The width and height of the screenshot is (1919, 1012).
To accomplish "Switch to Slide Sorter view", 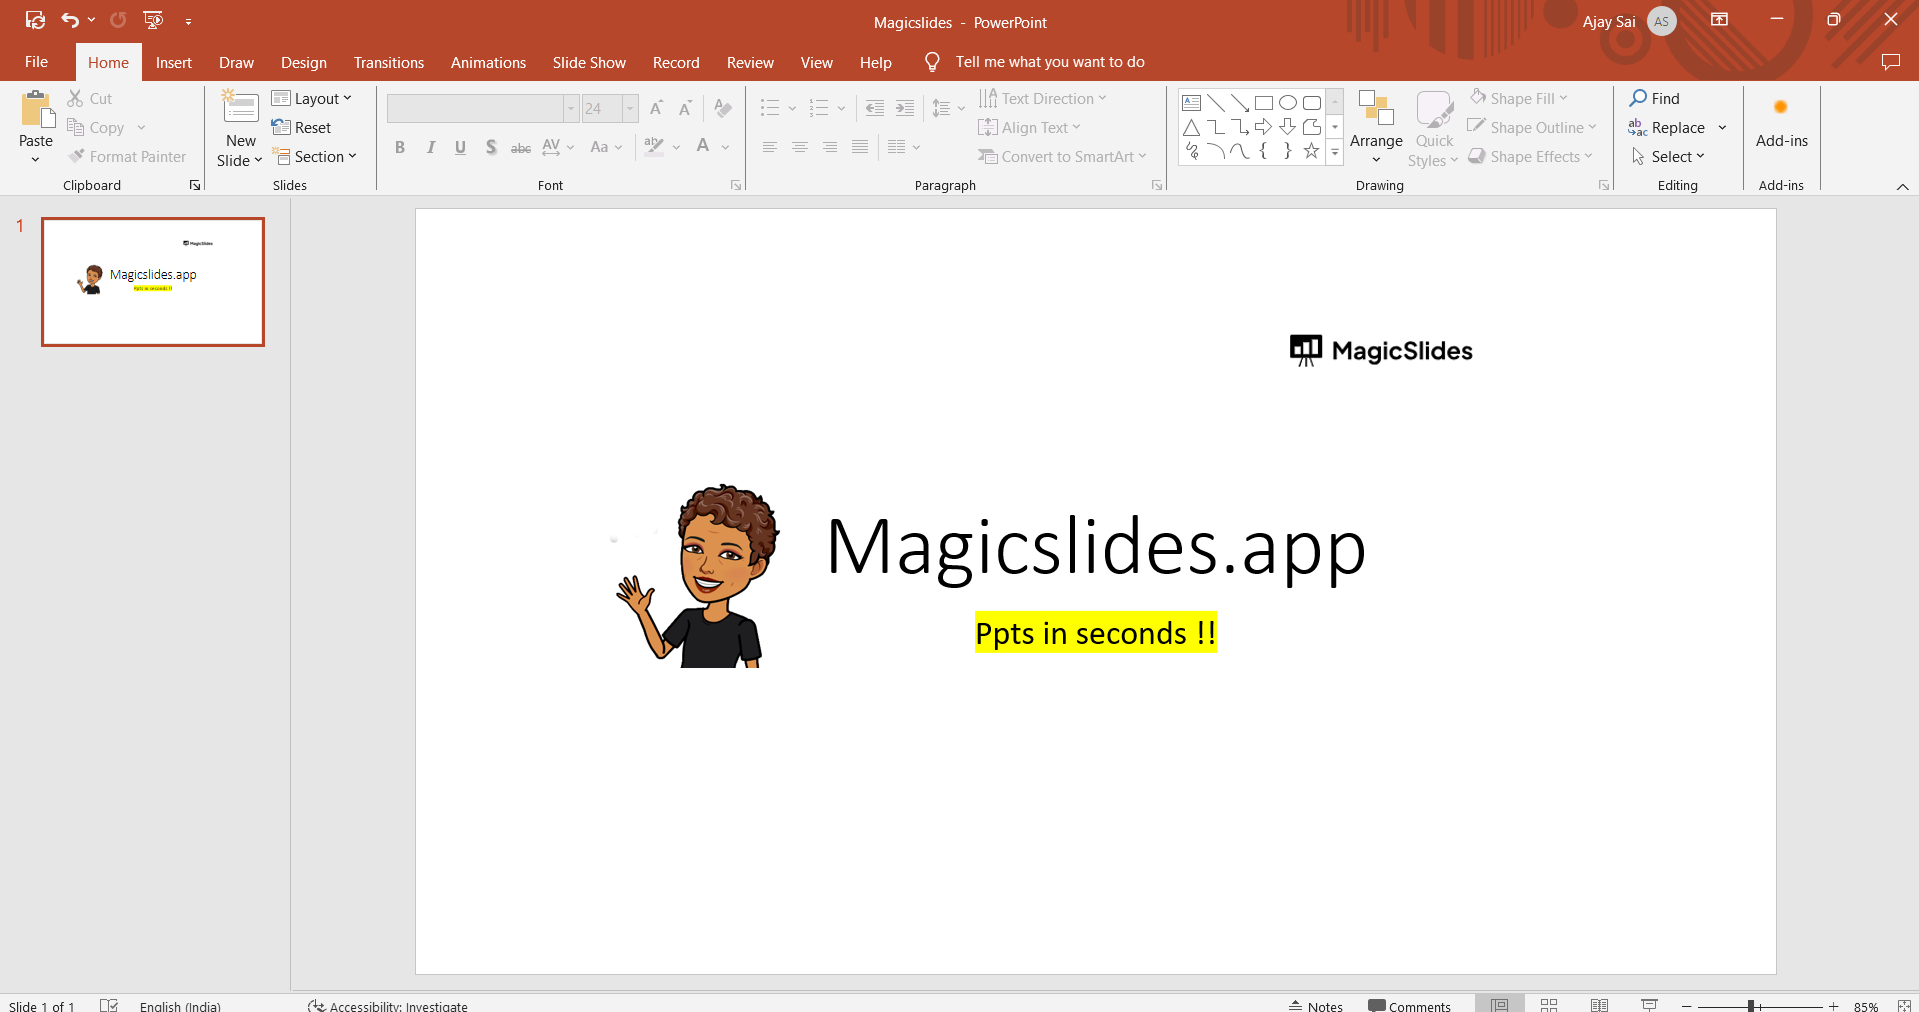I will [1549, 1005].
